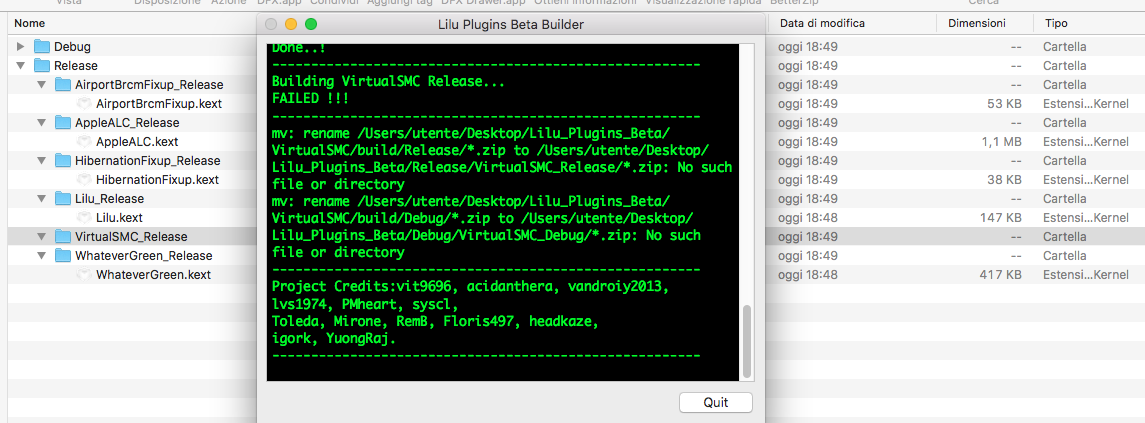The height and width of the screenshot is (423, 1145).
Task: Select AppleALC_Release folder icon
Action: point(63,123)
